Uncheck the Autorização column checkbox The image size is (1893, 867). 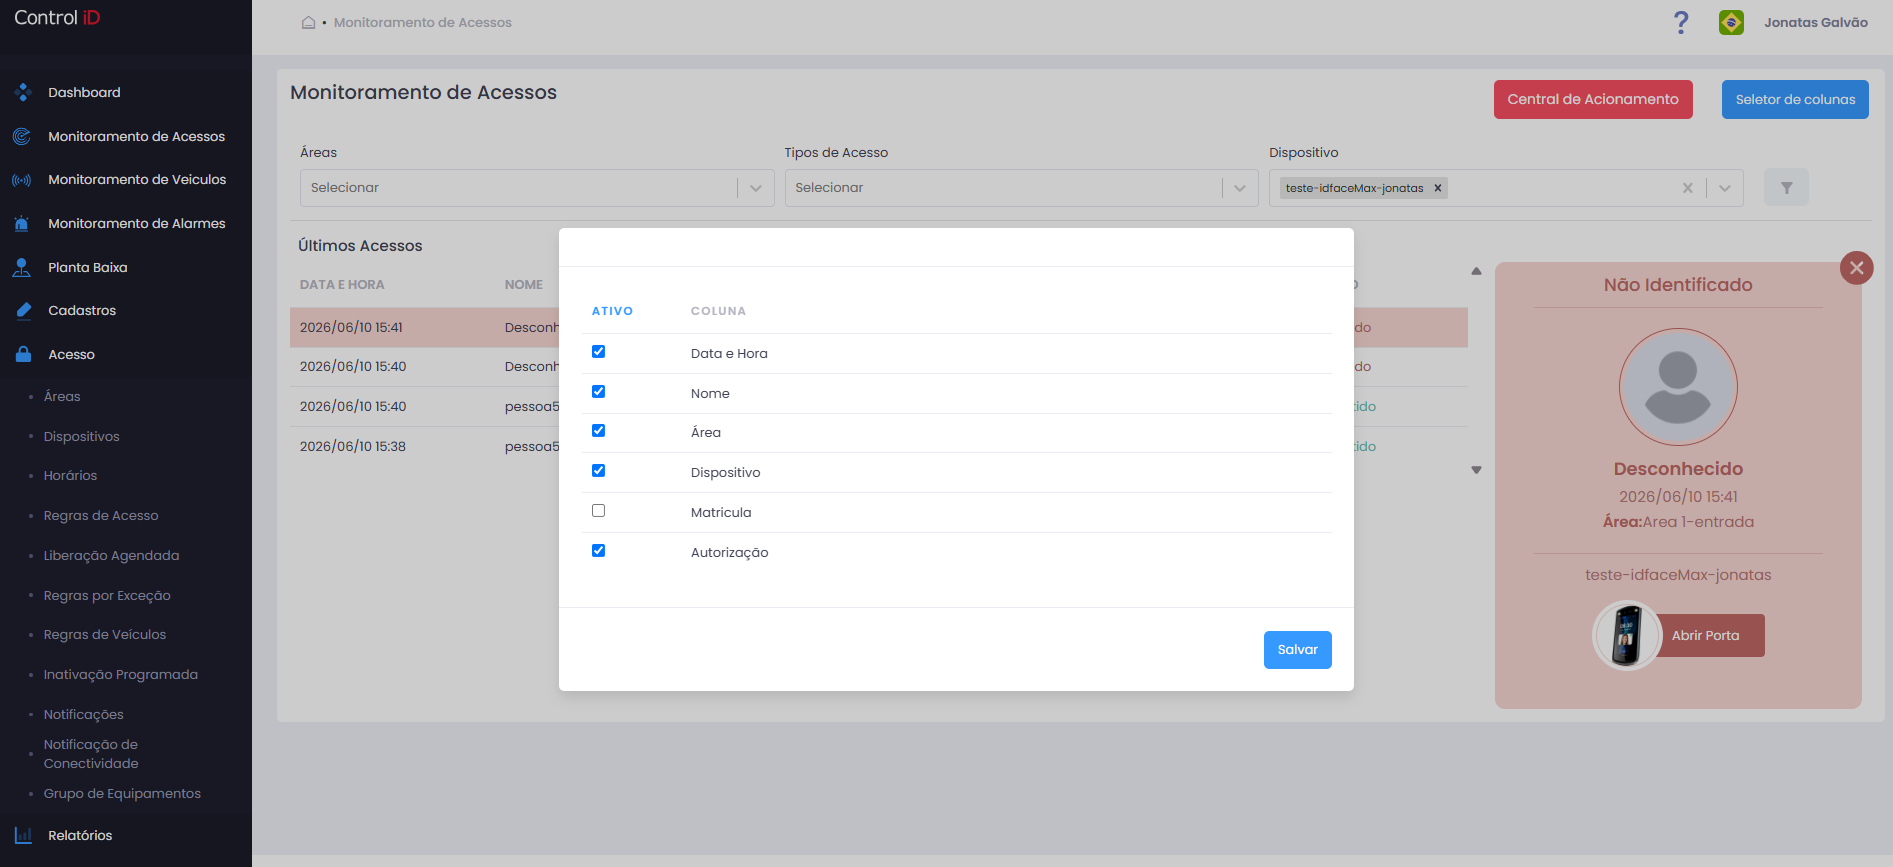[598, 551]
